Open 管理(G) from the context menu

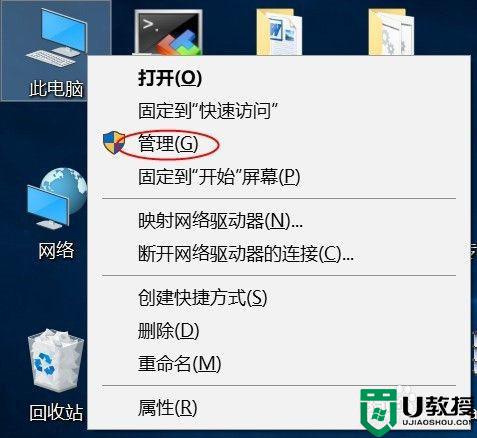click(279, 144)
